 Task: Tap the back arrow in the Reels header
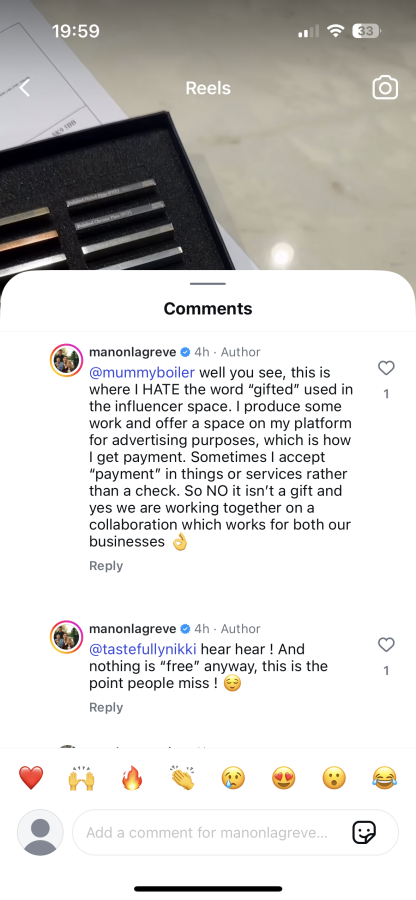click(x=25, y=88)
